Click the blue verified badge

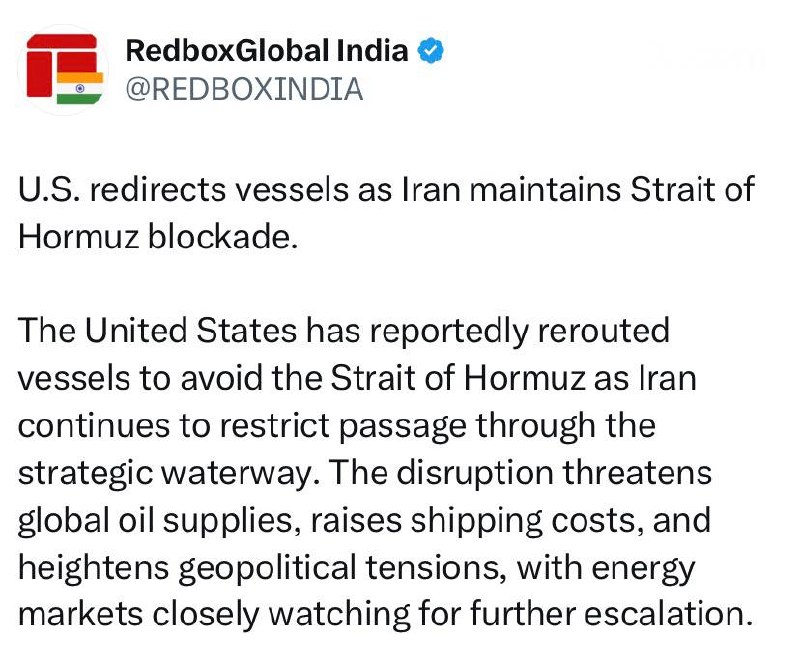coord(431,51)
